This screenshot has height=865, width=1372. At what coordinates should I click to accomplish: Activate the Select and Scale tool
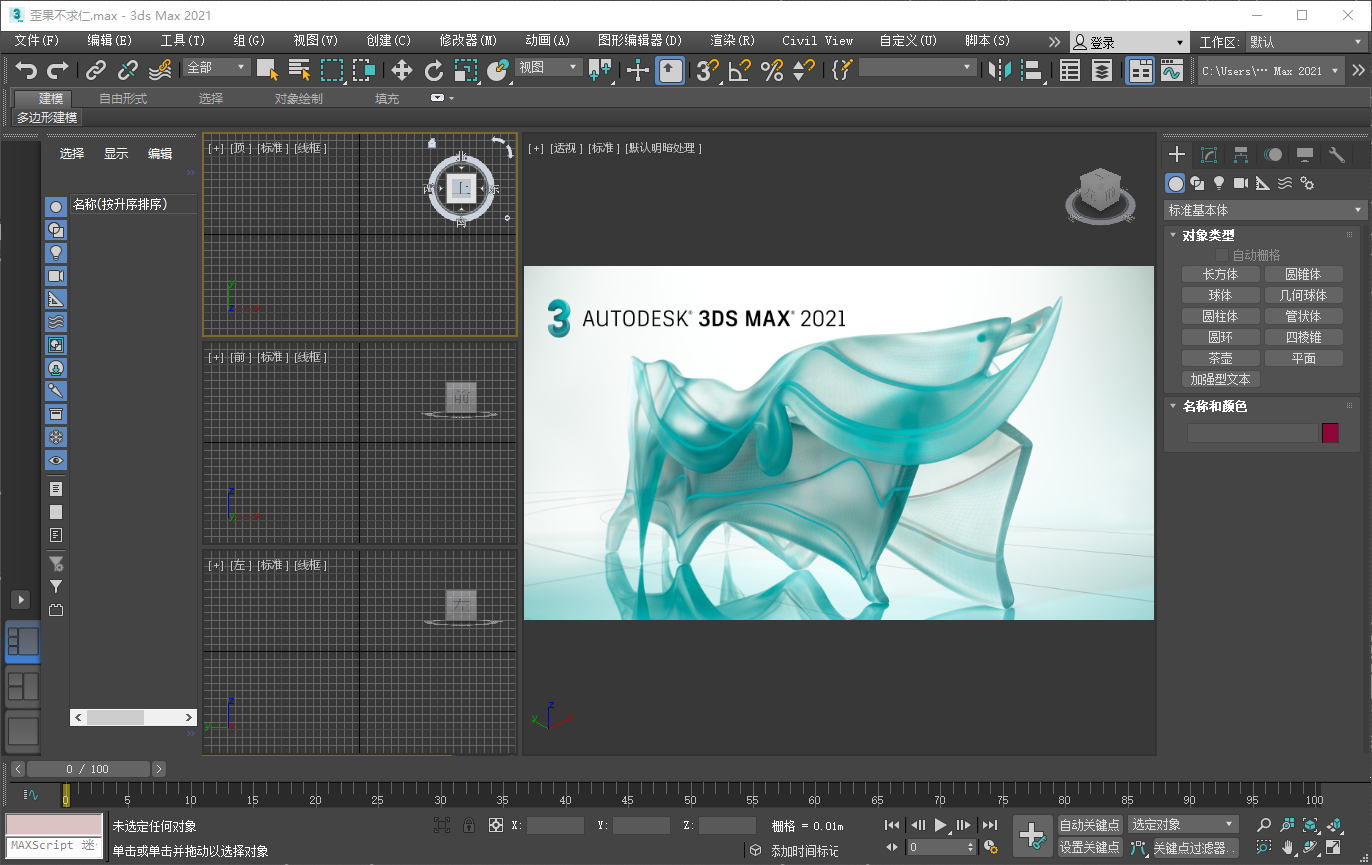(x=466, y=69)
